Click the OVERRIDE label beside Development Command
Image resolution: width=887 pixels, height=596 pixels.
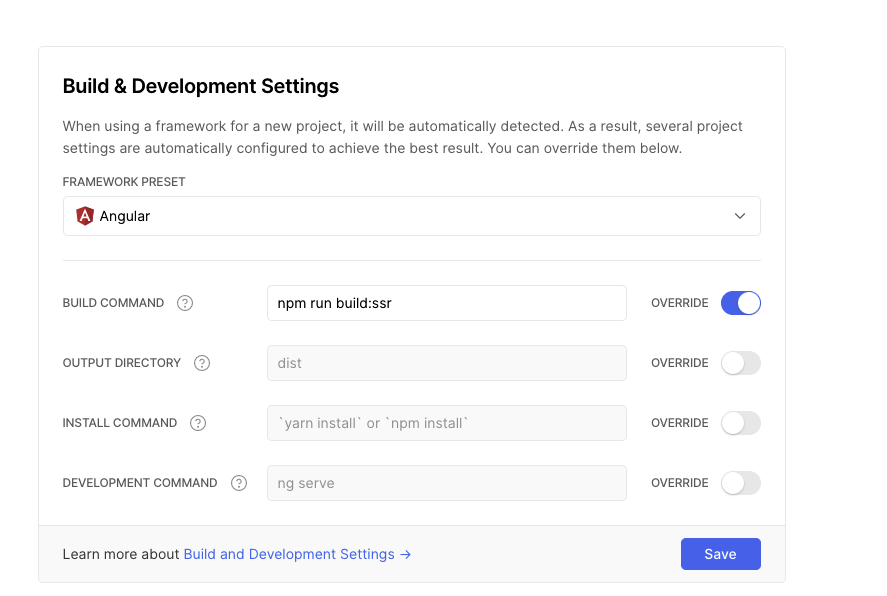pos(679,483)
